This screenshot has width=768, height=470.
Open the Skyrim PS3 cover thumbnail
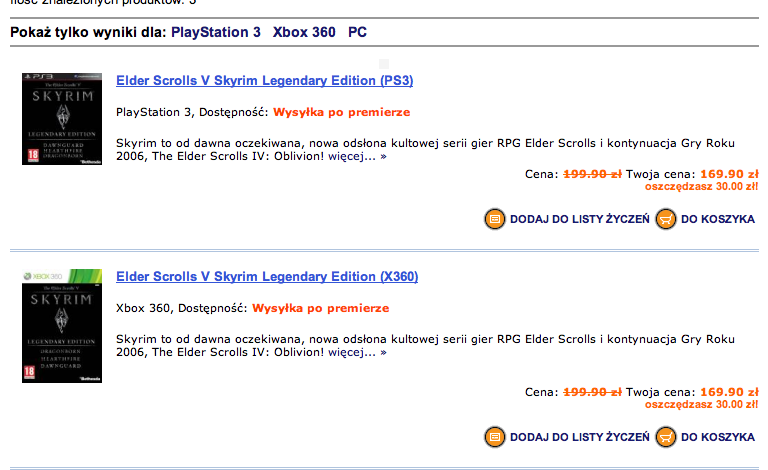62,119
